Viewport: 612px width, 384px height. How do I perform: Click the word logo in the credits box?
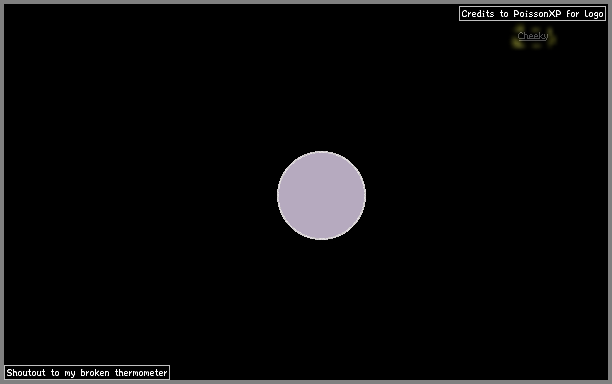click(x=594, y=14)
